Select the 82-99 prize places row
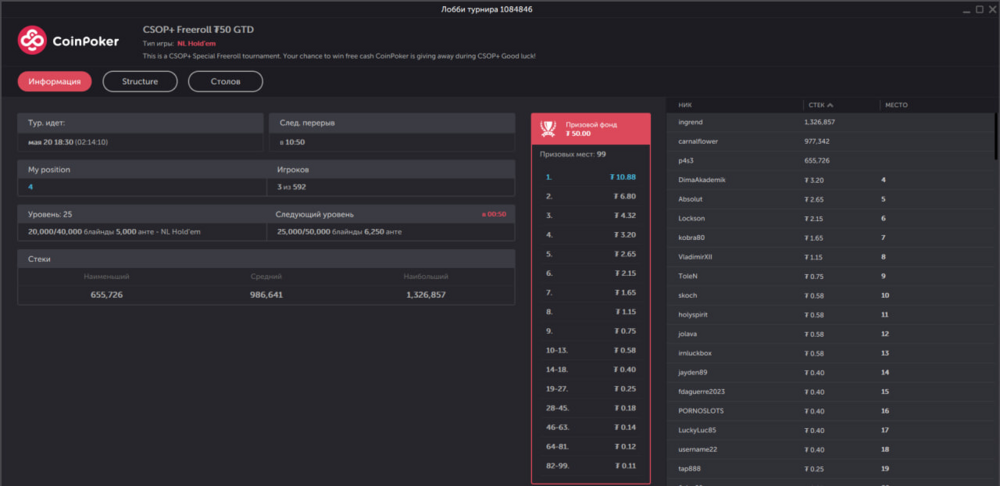 pos(590,466)
